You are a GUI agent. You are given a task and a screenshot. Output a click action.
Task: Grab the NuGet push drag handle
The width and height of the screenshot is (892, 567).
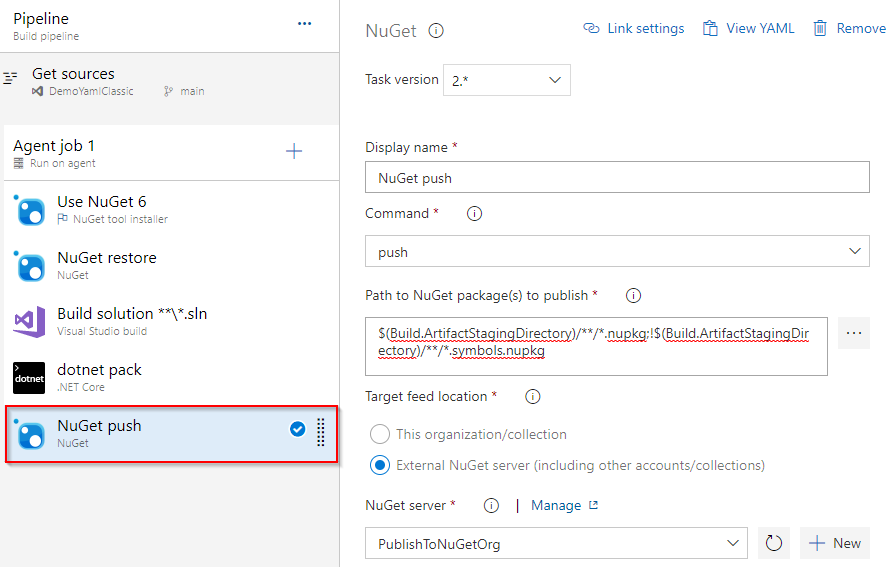tap(321, 432)
